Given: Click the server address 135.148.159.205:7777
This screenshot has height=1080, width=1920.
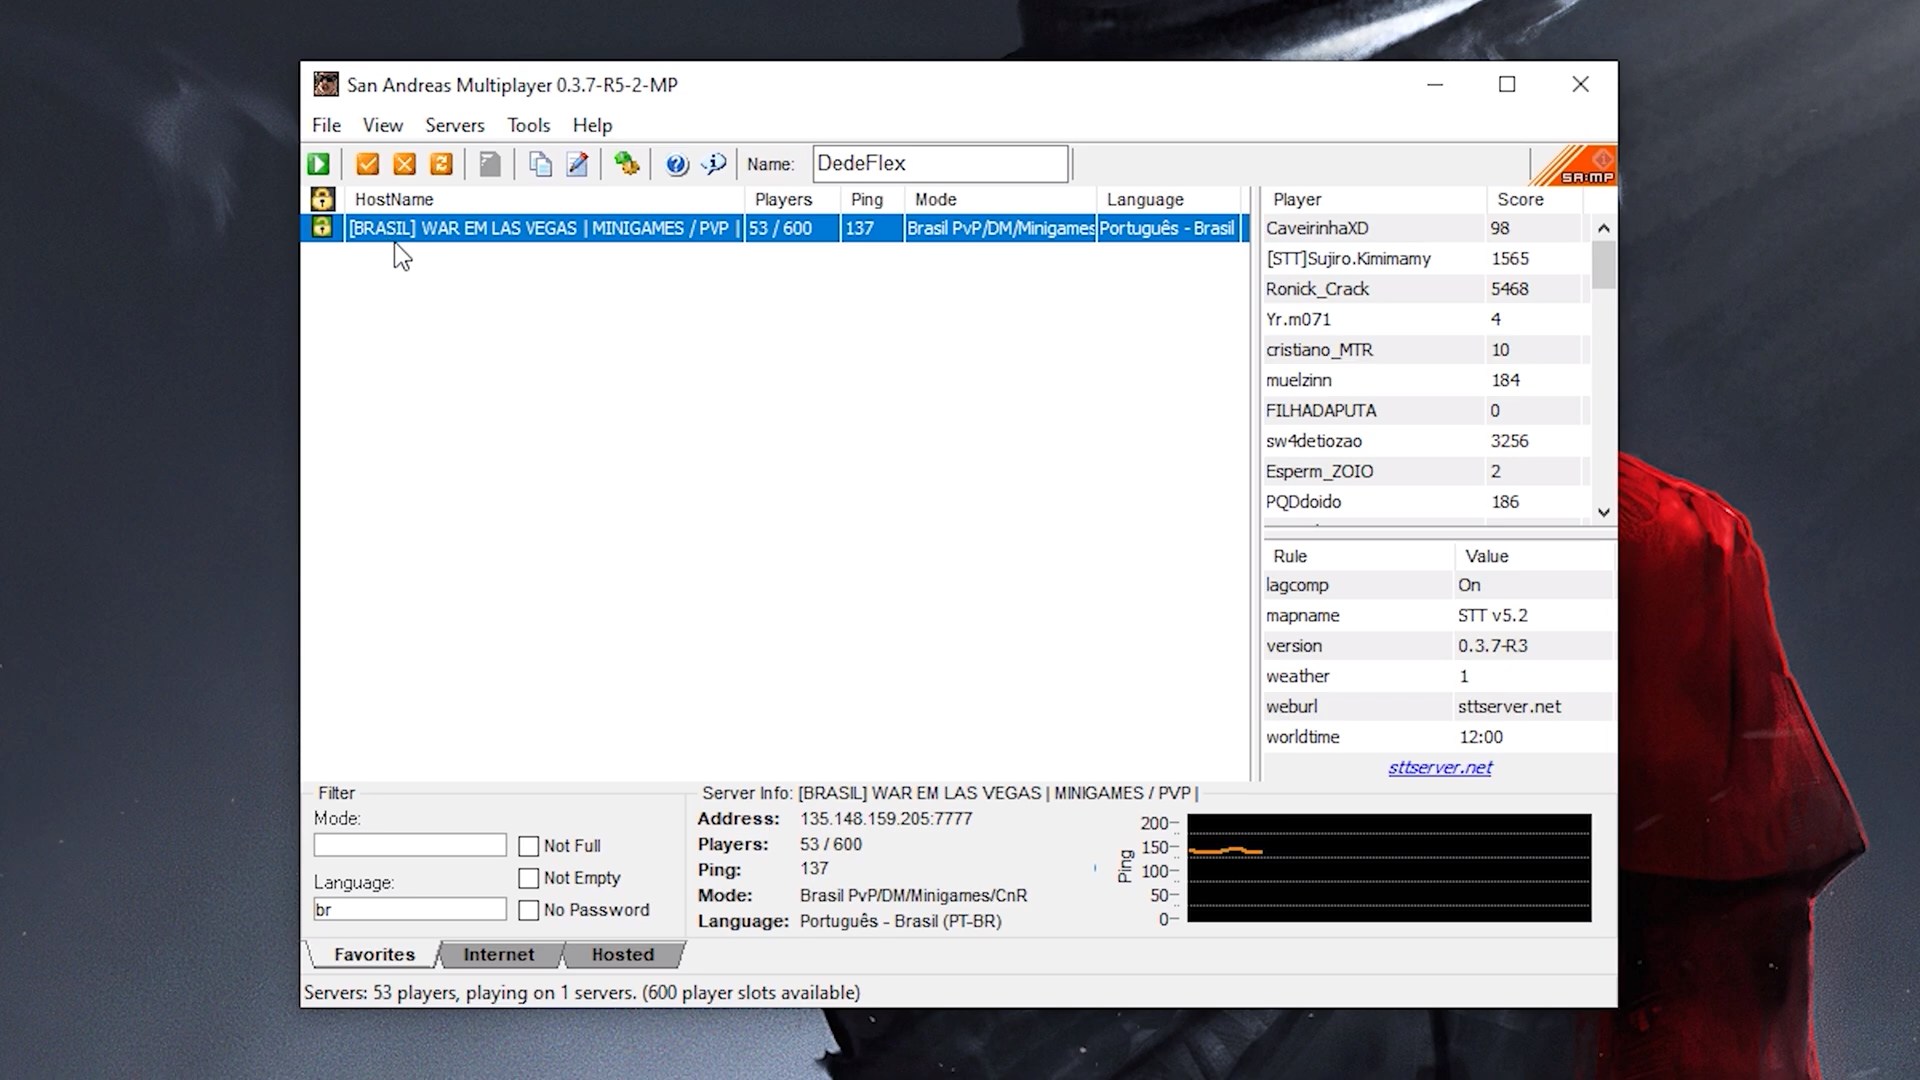Looking at the screenshot, I should (886, 819).
